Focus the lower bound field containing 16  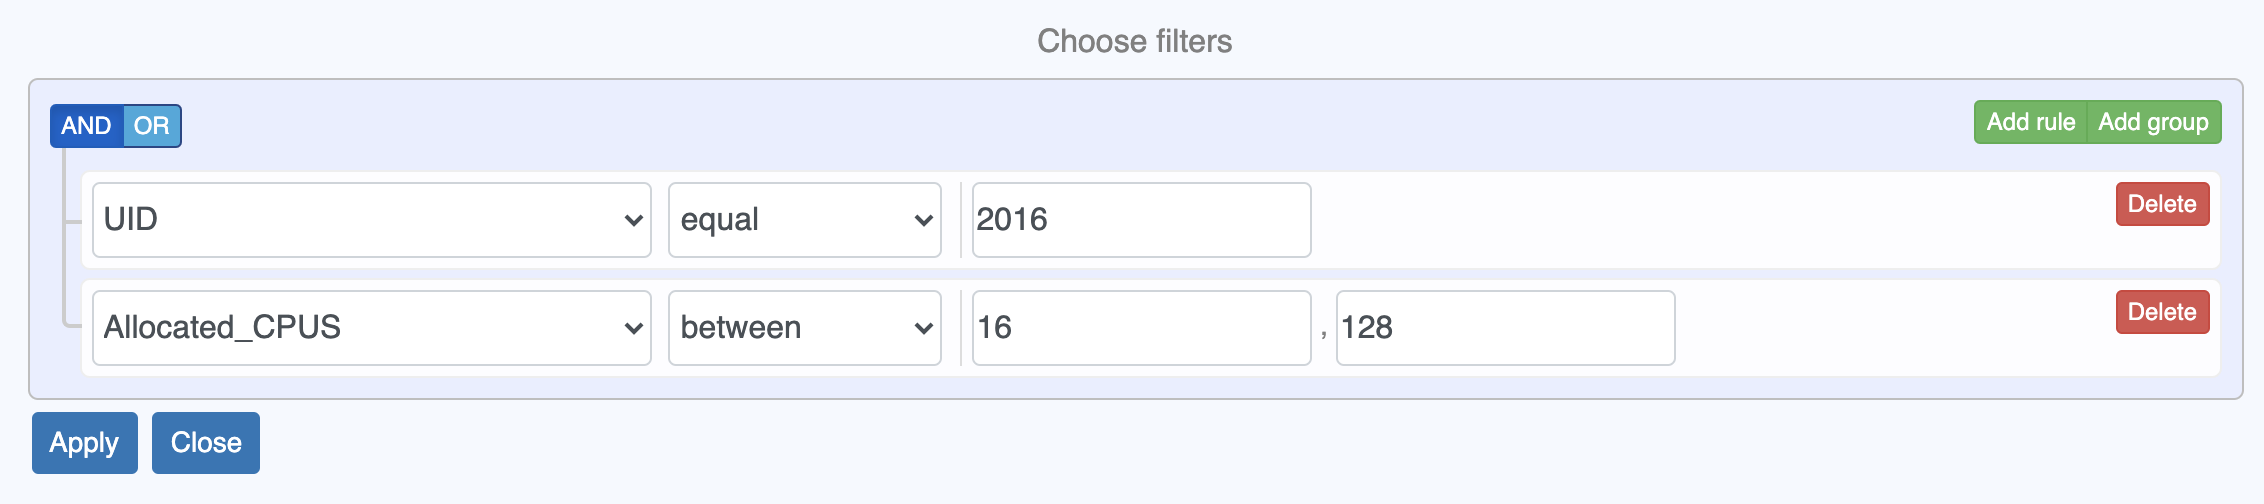click(x=1141, y=328)
